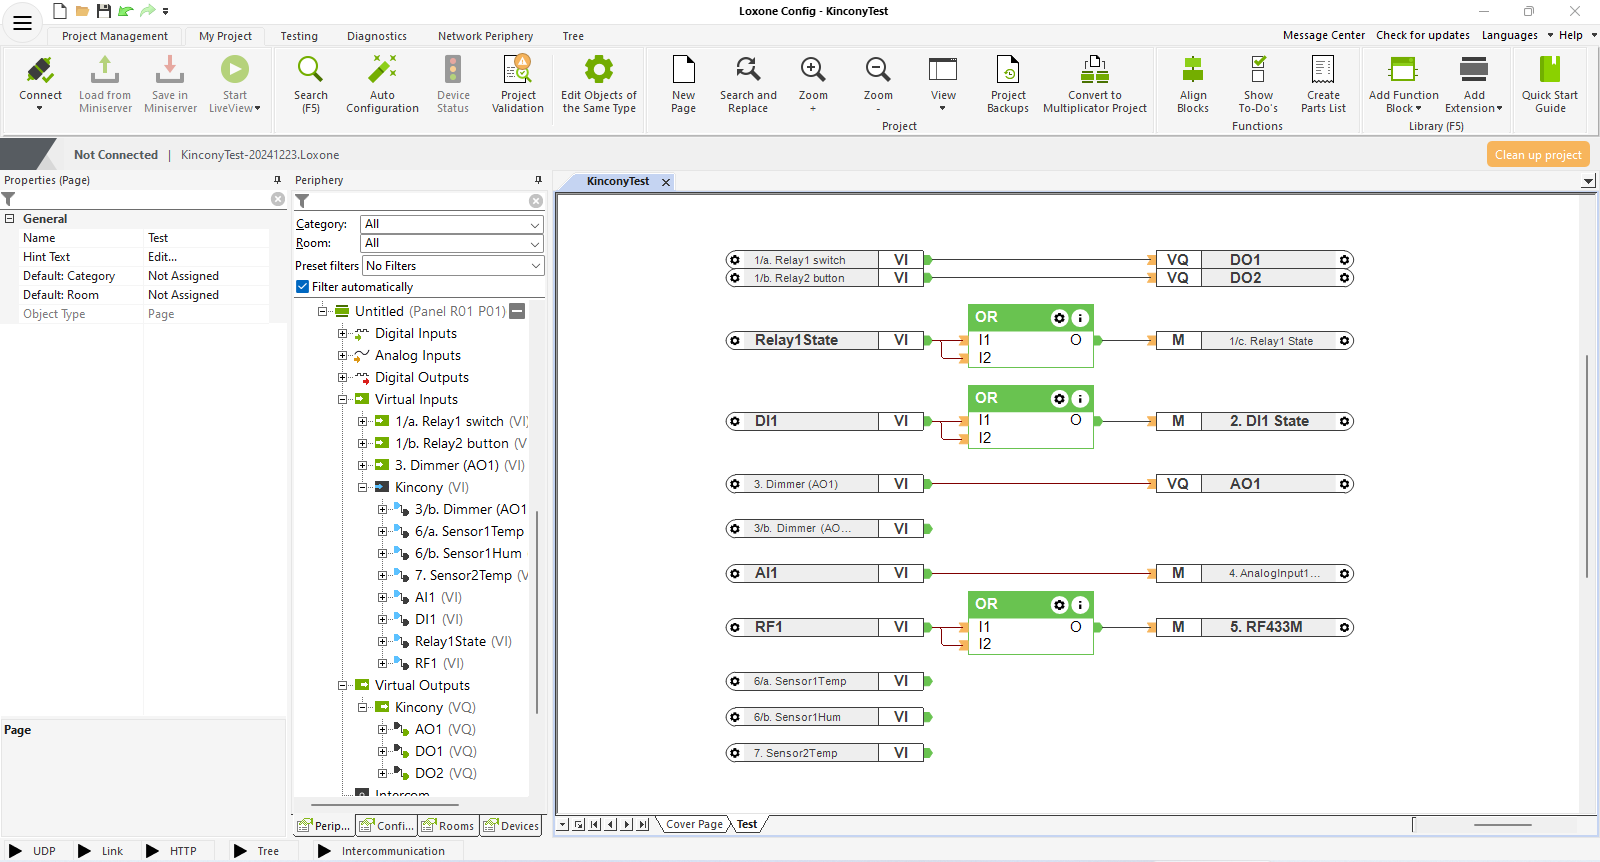This screenshot has width=1600, height=862.
Task: Click the Check for updates link
Action: [1423, 35]
